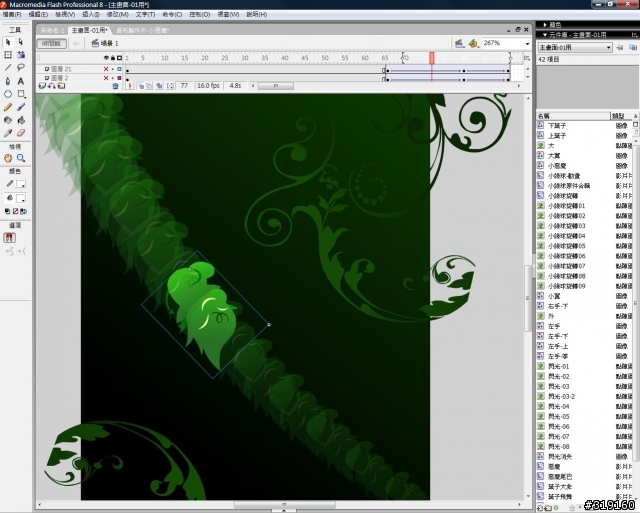The image size is (640, 513).
Task: Toggle the eye icon for all layers
Action: click(107, 58)
